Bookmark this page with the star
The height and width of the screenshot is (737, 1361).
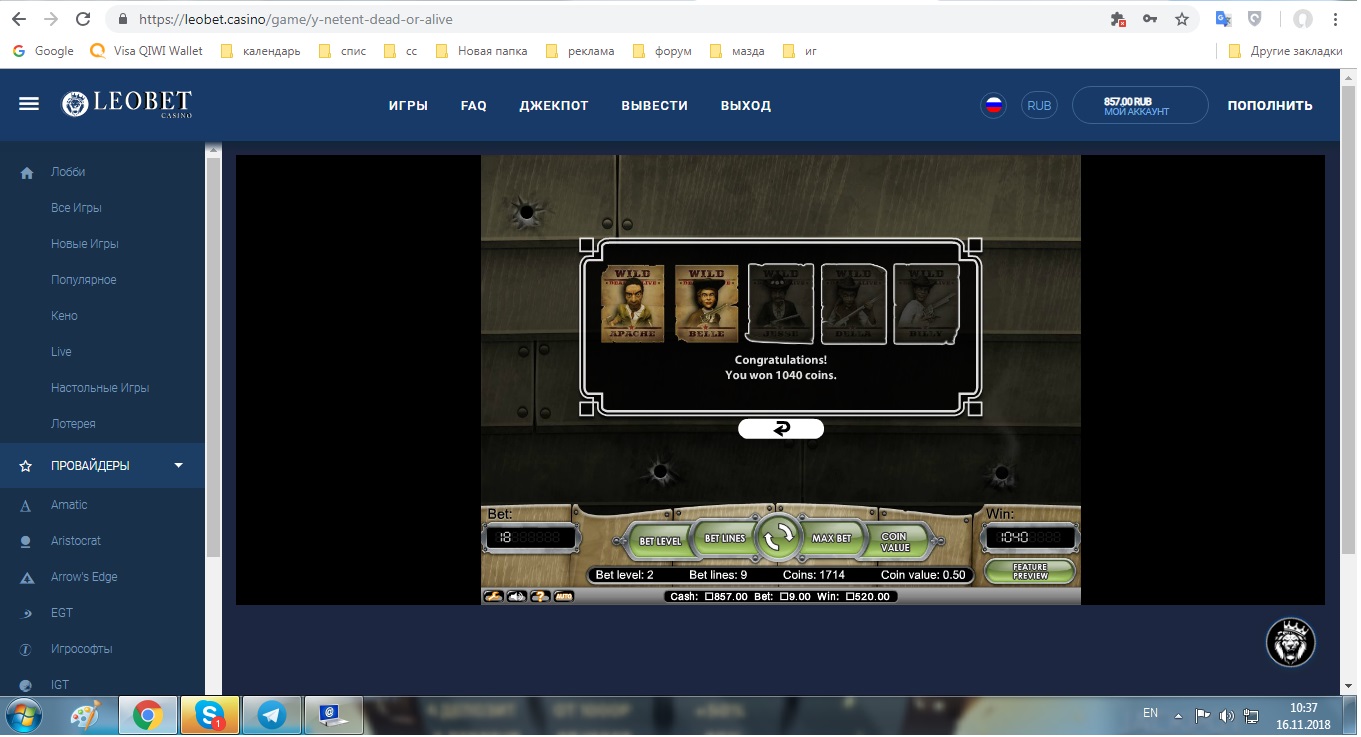pos(1182,19)
